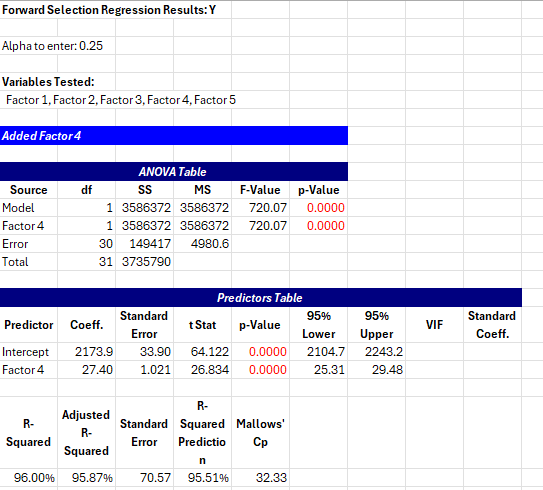The image size is (543, 490).
Task: Click the Error df cell showing 30
Action: (x=87, y=244)
